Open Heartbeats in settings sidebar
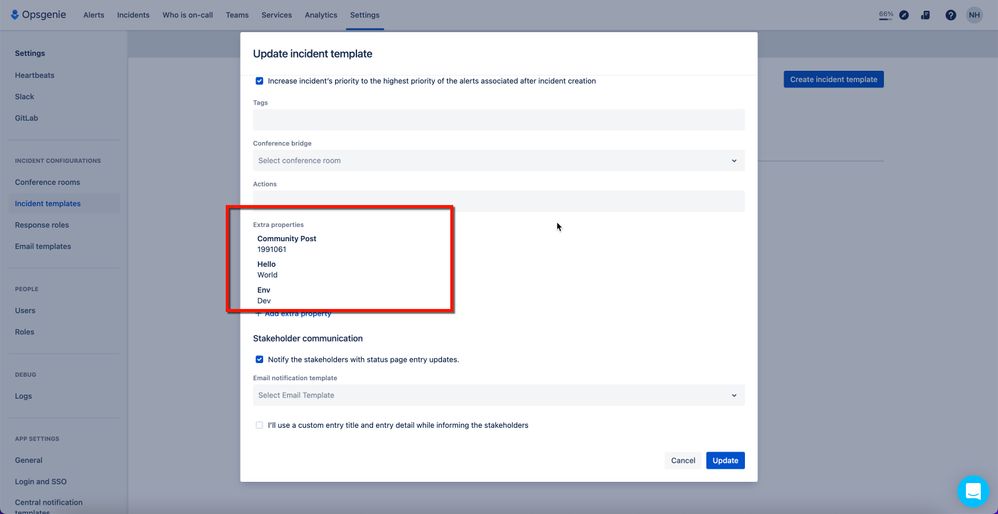 pyautogui.click(x=34, y=75)
